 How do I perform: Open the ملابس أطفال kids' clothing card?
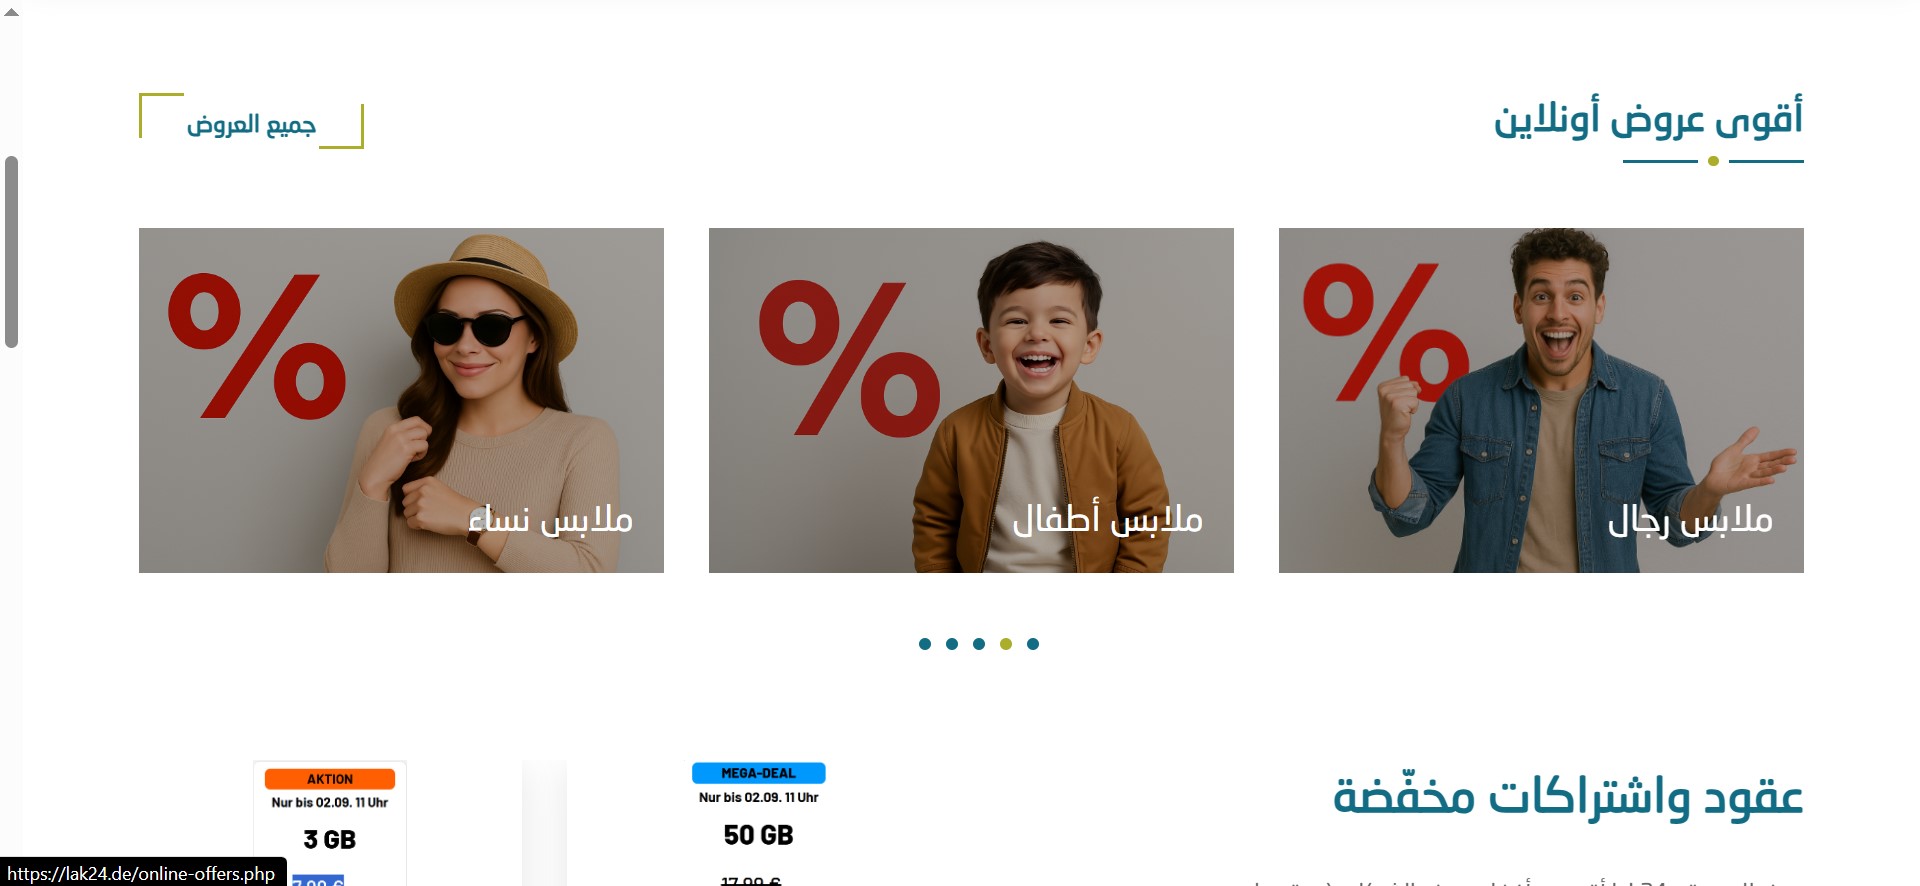(x=971, y=400)
